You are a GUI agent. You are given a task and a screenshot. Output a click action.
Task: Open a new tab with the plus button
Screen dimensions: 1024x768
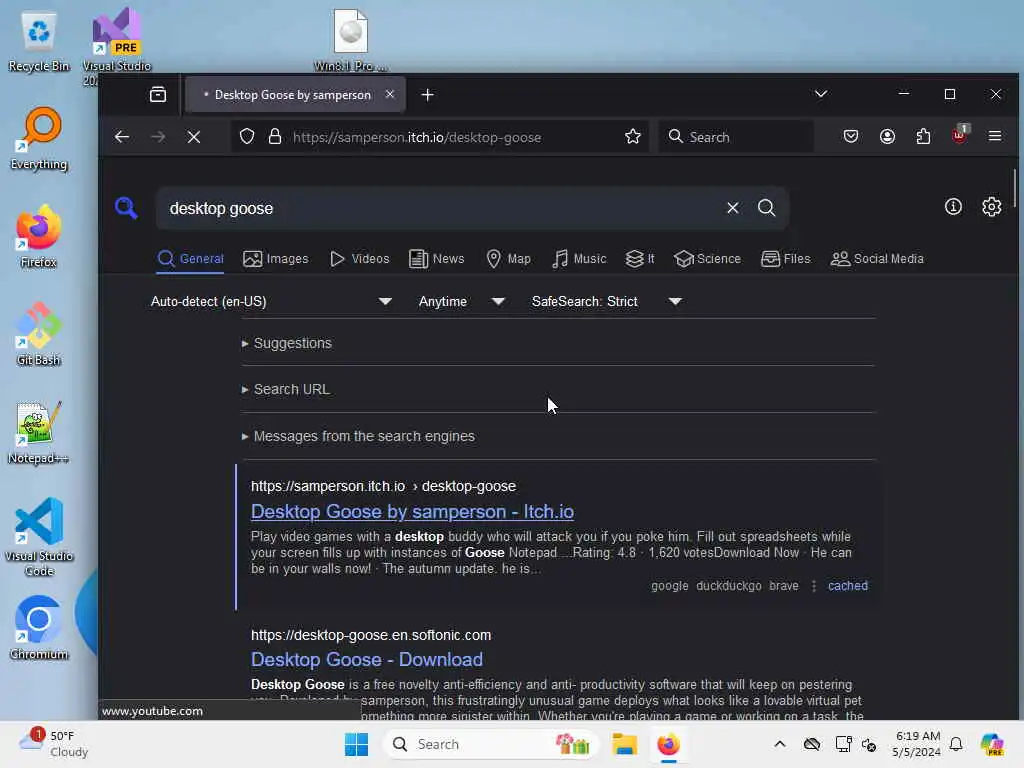[x=427, y=95]
